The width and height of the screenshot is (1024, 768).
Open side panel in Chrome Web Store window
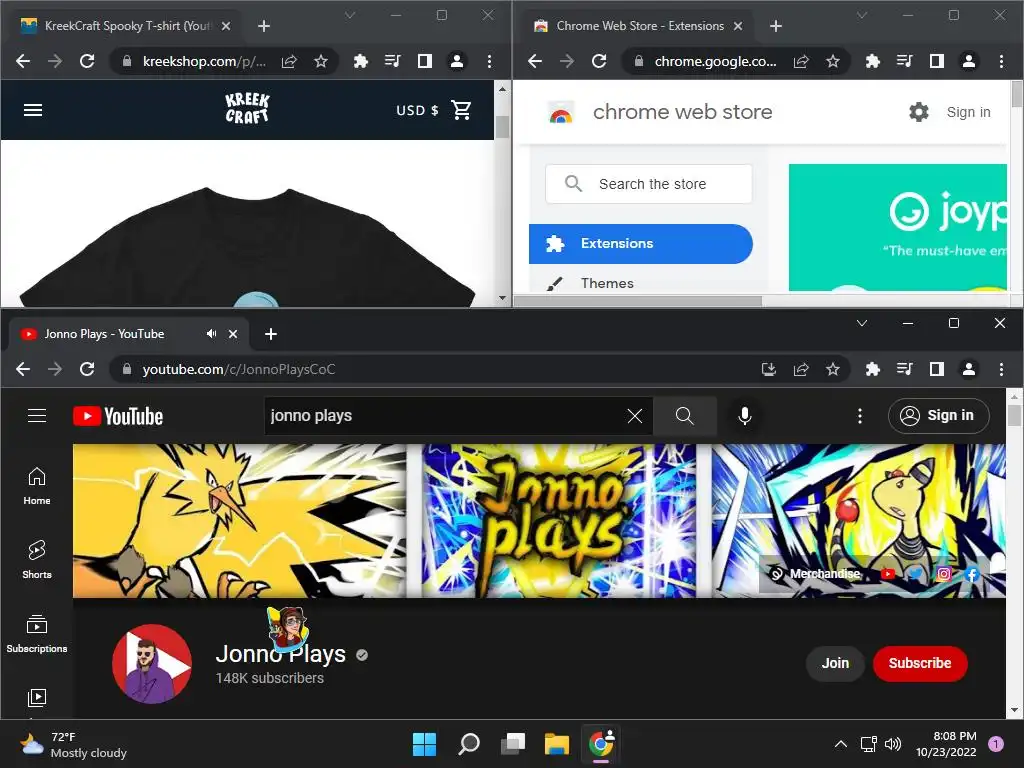pyautogui.click(x=937, y=61)
